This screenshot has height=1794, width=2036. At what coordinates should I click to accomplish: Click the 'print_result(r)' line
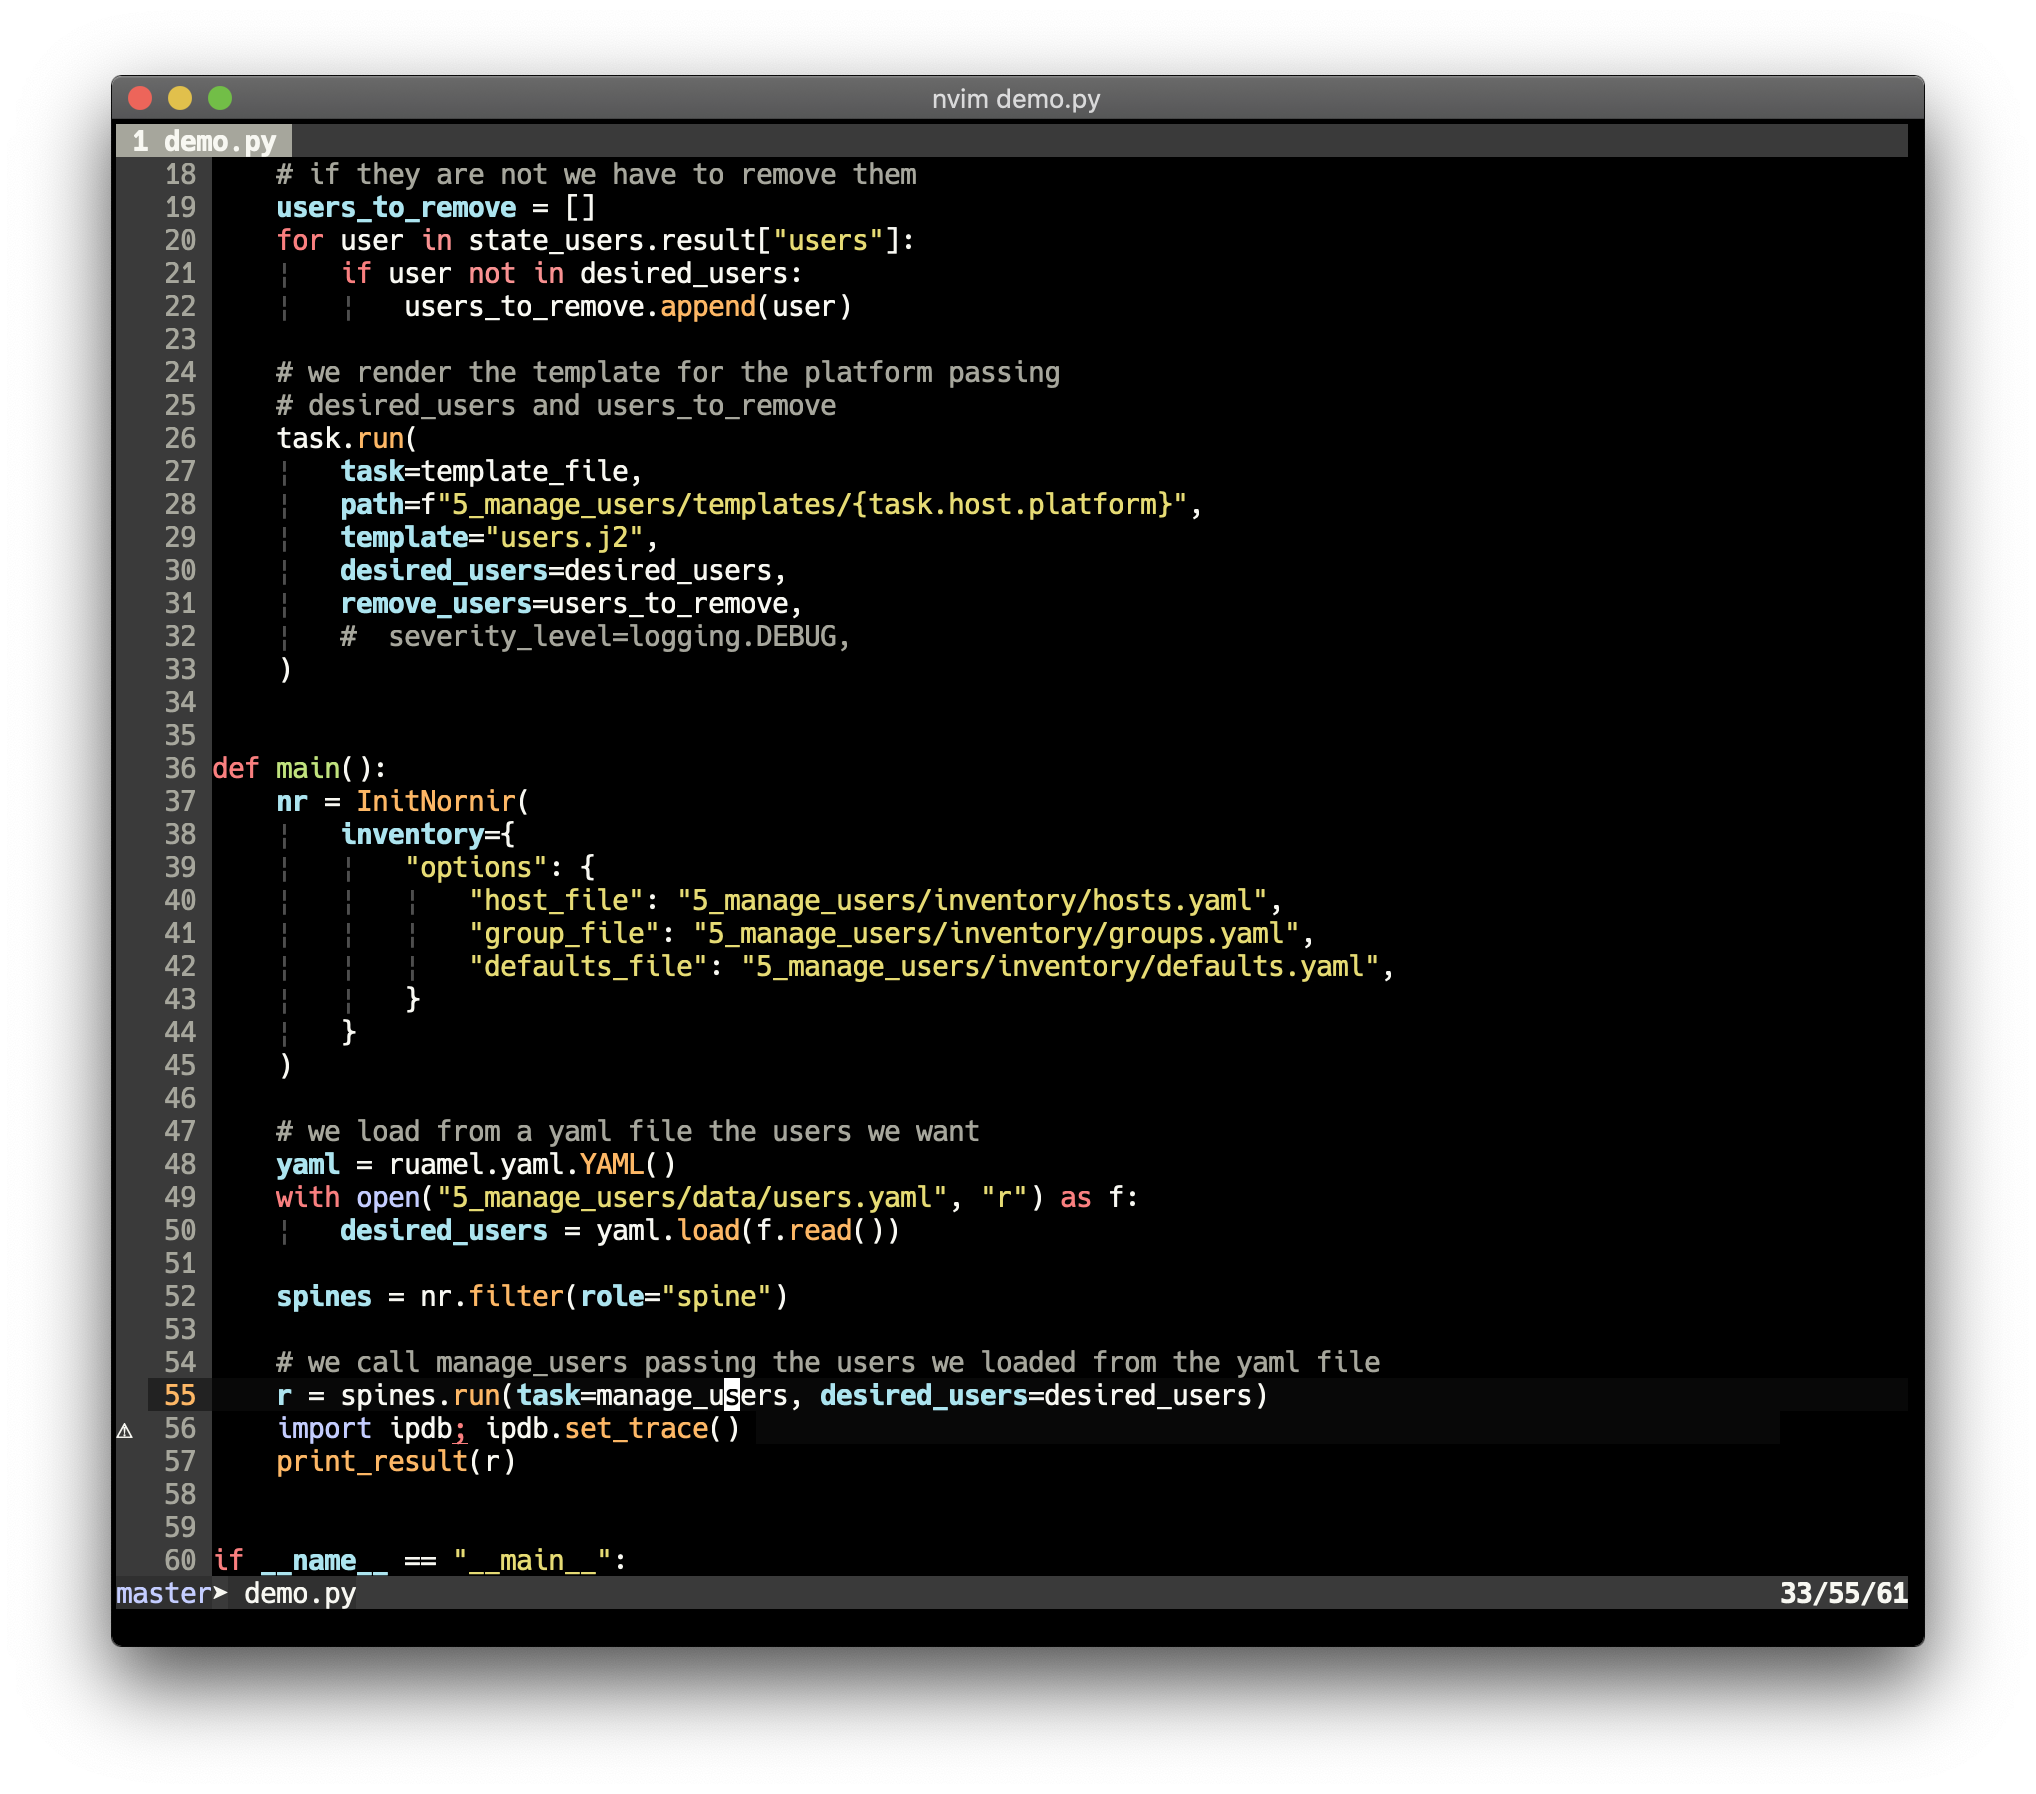coord(396,1461)
